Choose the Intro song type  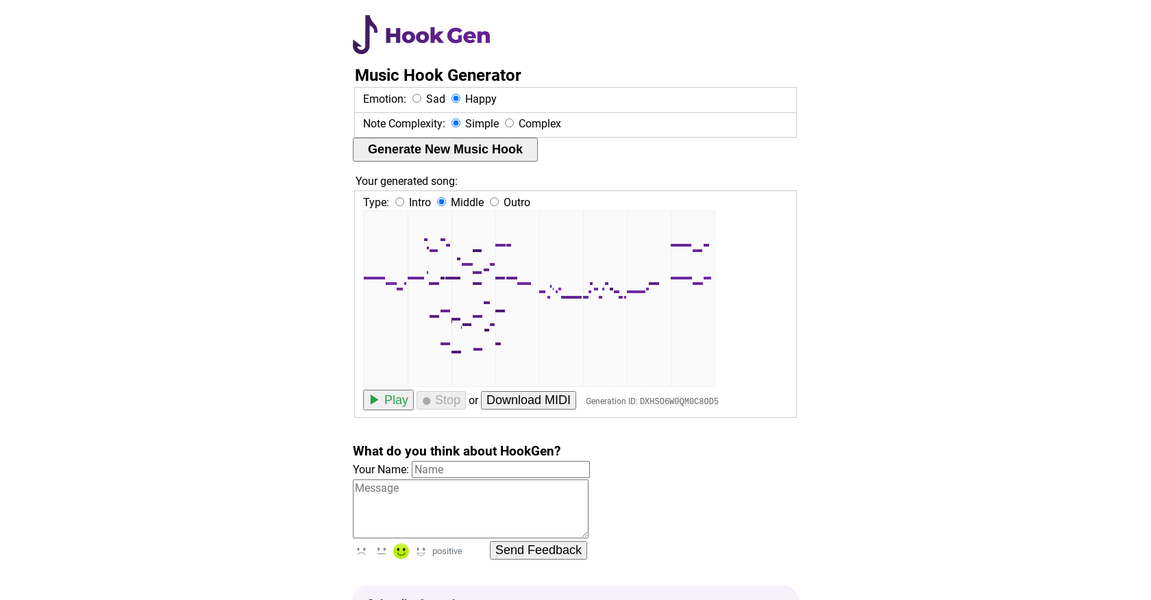tap(399, 202)
